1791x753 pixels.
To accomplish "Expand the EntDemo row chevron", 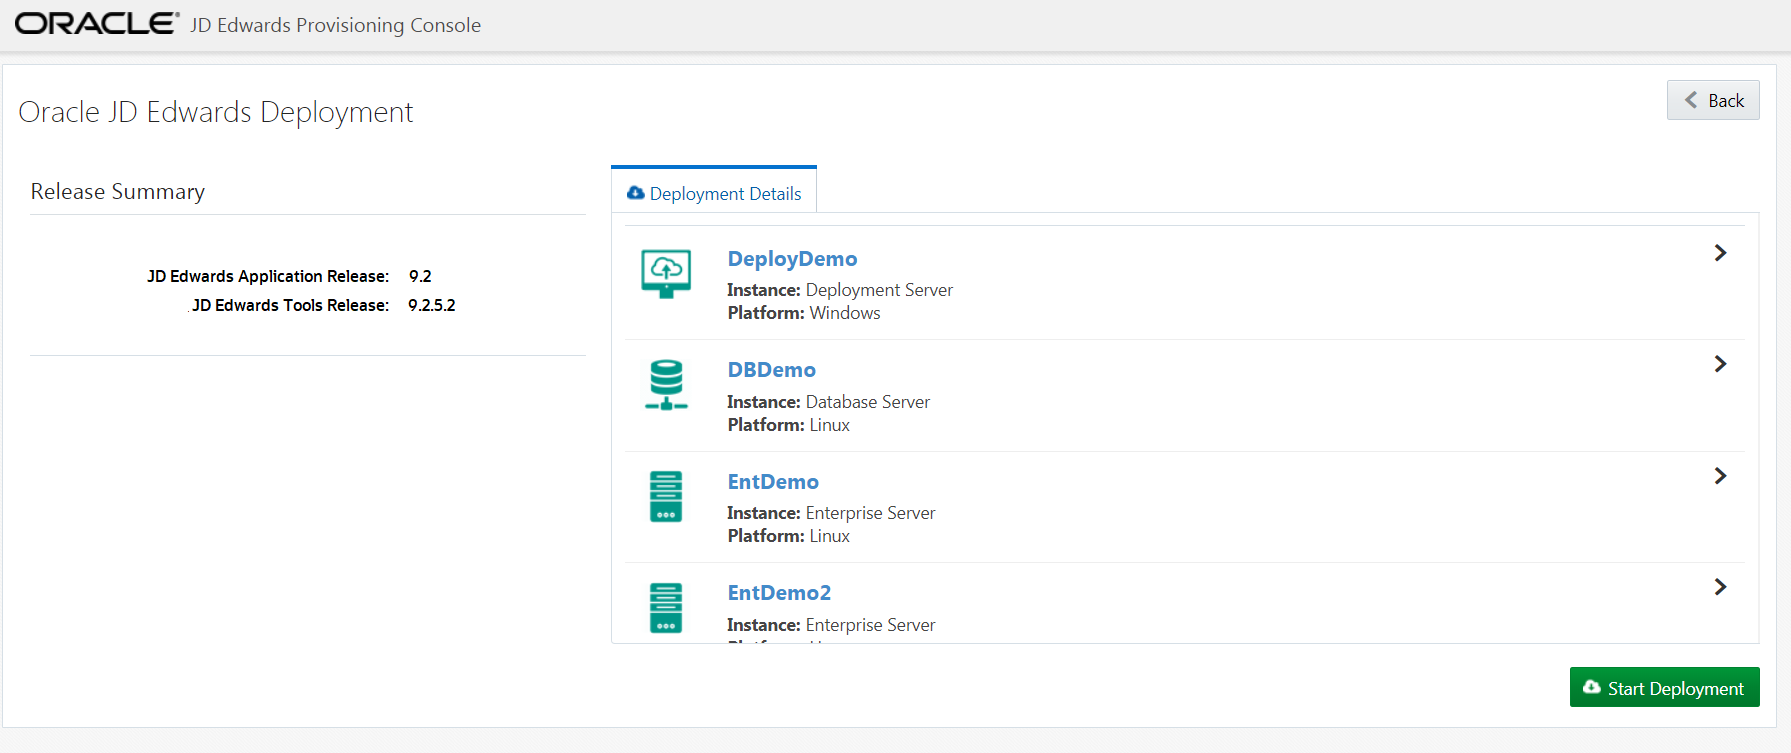I will (1720, 476).
